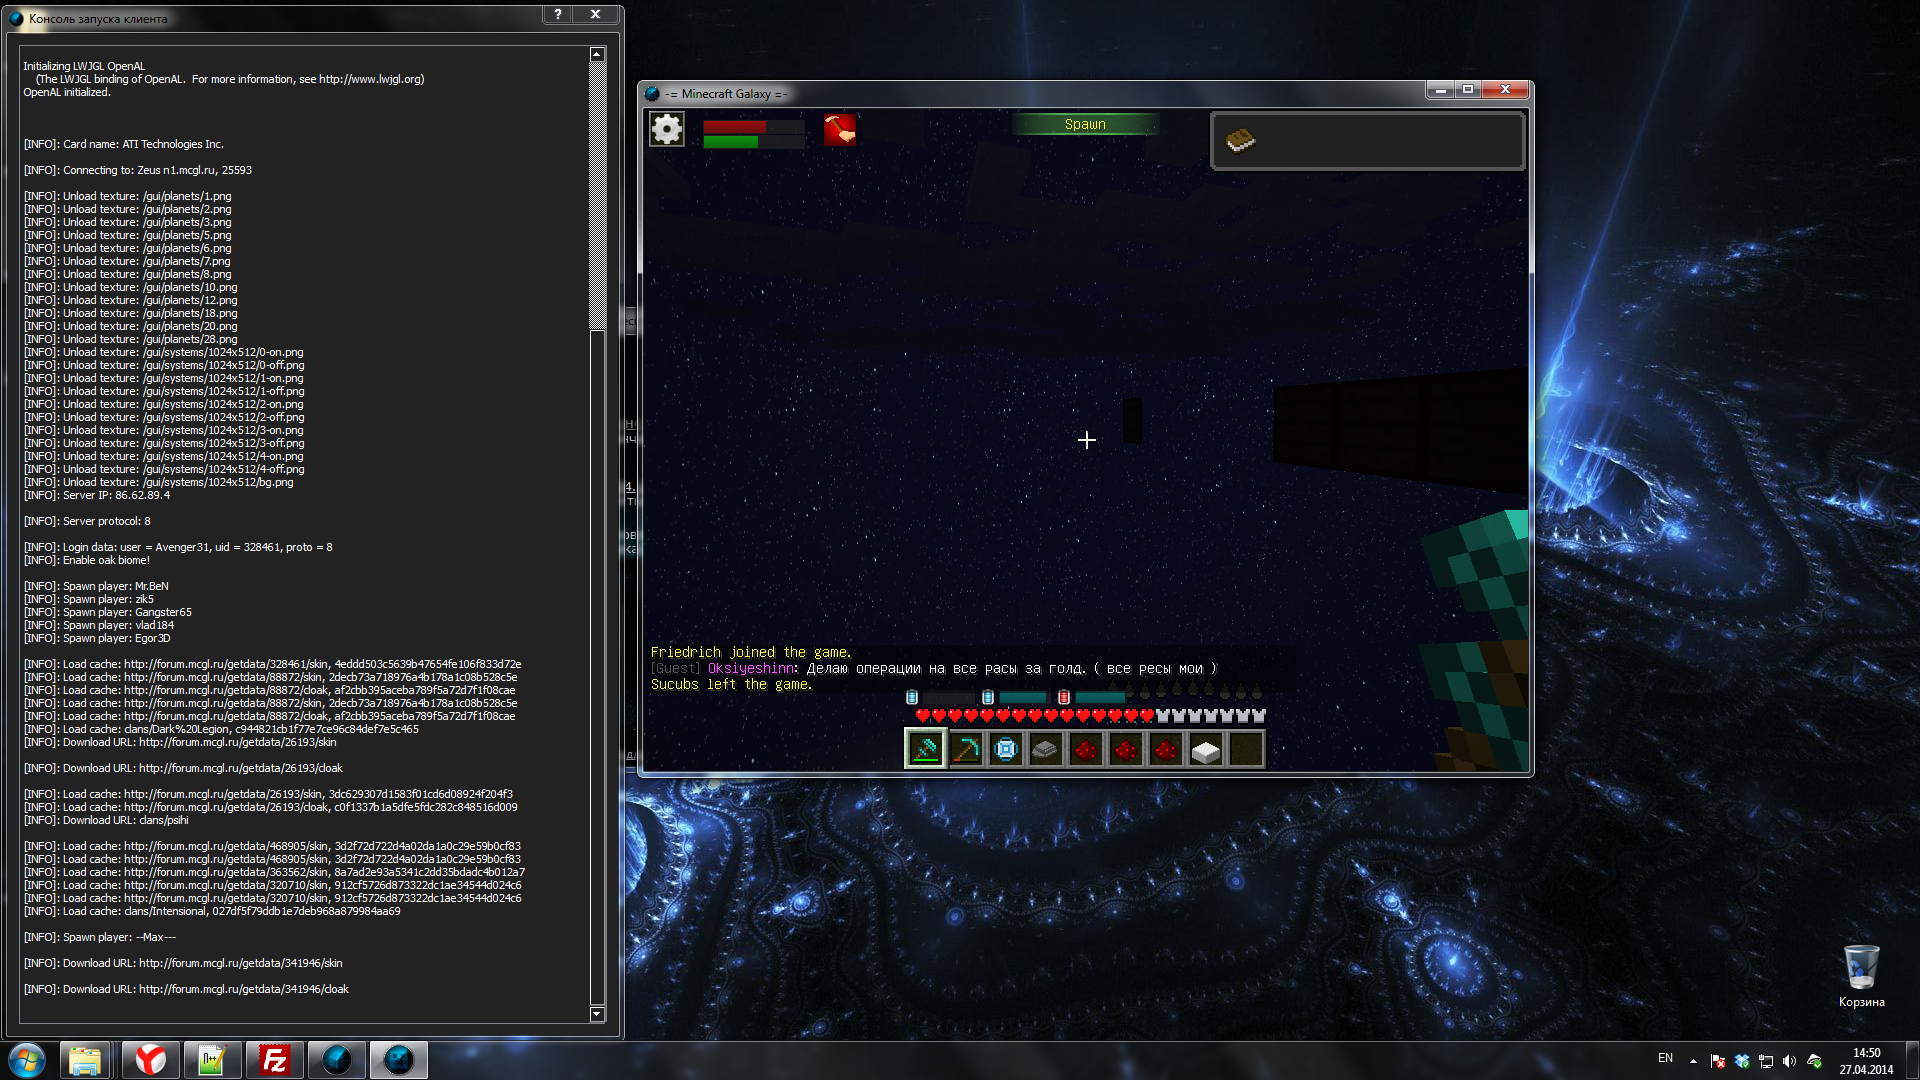The image size is (1920, 1080).
Task: Minimize the Minecraft Galaxy window
Action: (x=1441, y=90)
